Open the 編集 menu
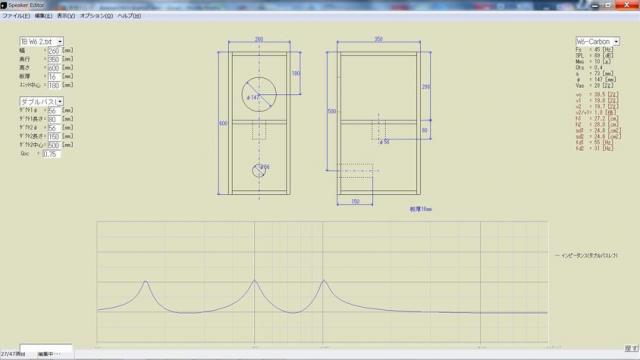 coord(43,16)
